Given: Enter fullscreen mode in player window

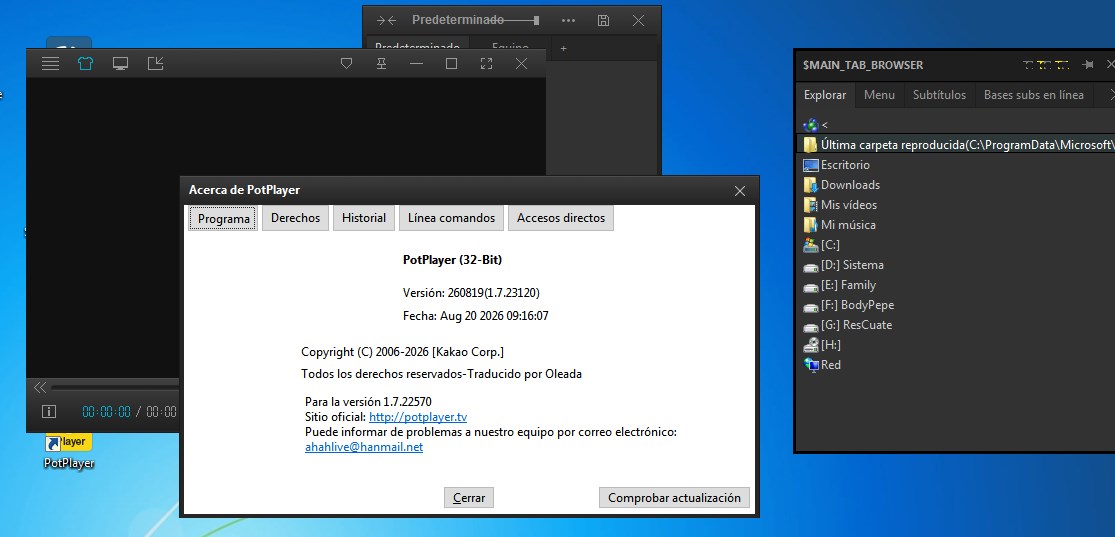Looking at the screenshot, I should [x=486, y=64].
